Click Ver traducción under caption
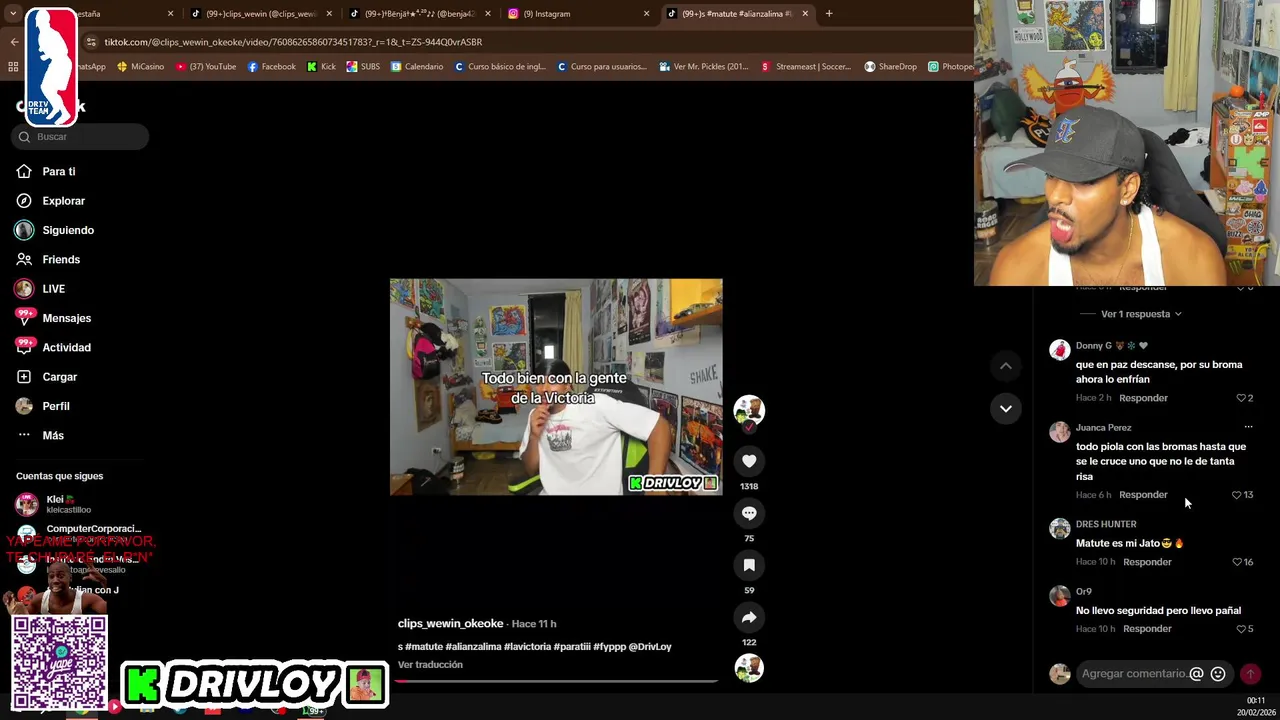Image resolution: width=1280 pixels, height=720 pixels. coord(430,665)
